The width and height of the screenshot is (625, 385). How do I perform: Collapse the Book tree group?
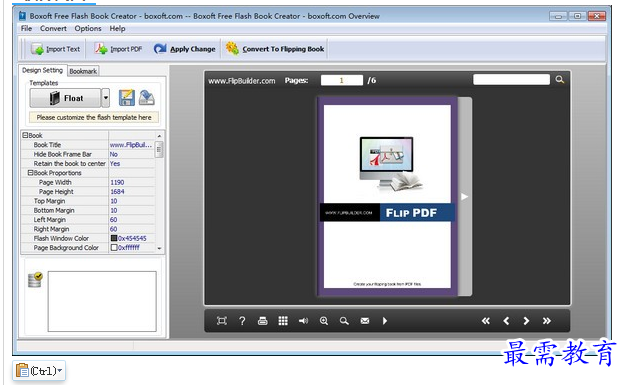tap(25, 135)
